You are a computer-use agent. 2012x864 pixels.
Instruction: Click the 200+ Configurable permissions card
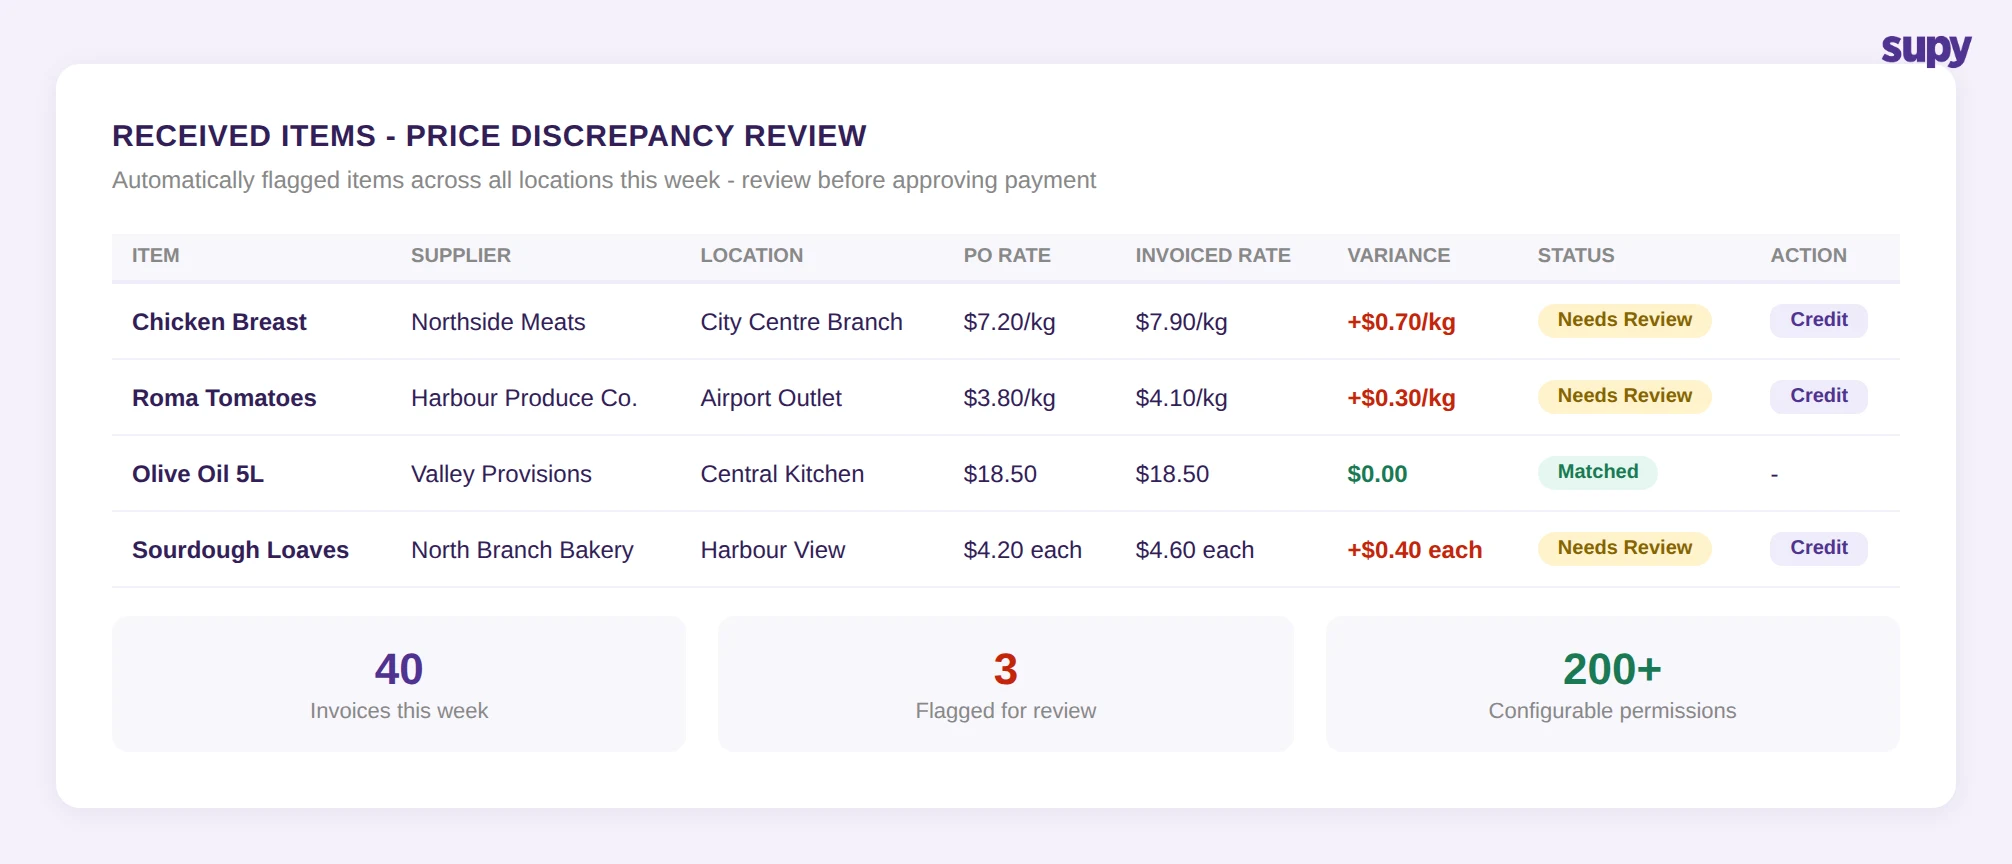(x=1612, y=684)
